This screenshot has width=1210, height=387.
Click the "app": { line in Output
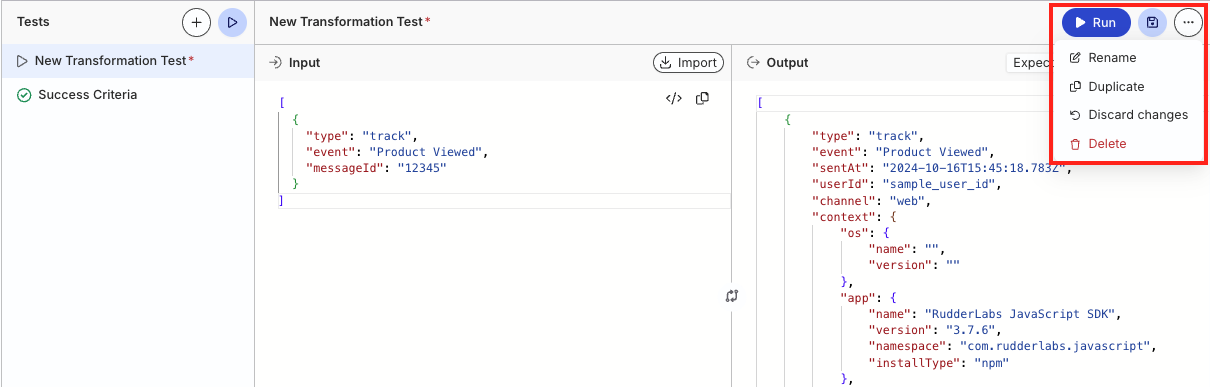[x=867, y=298]
